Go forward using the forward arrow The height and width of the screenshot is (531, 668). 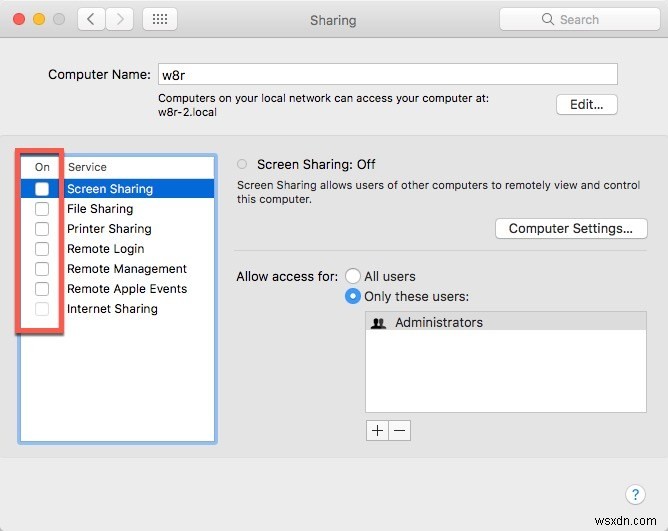click(121, 19)
